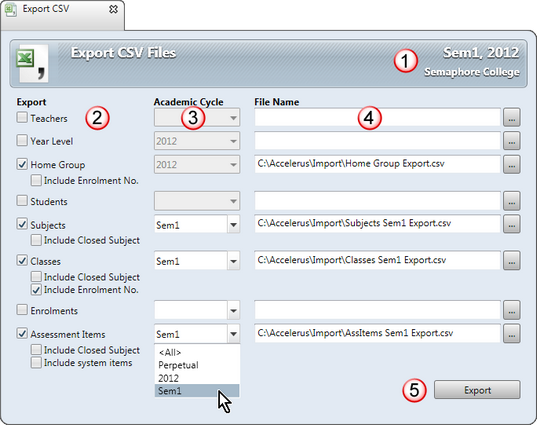Browse file for Home Group export
537x425 pixels.
click(x=512, y=164)
